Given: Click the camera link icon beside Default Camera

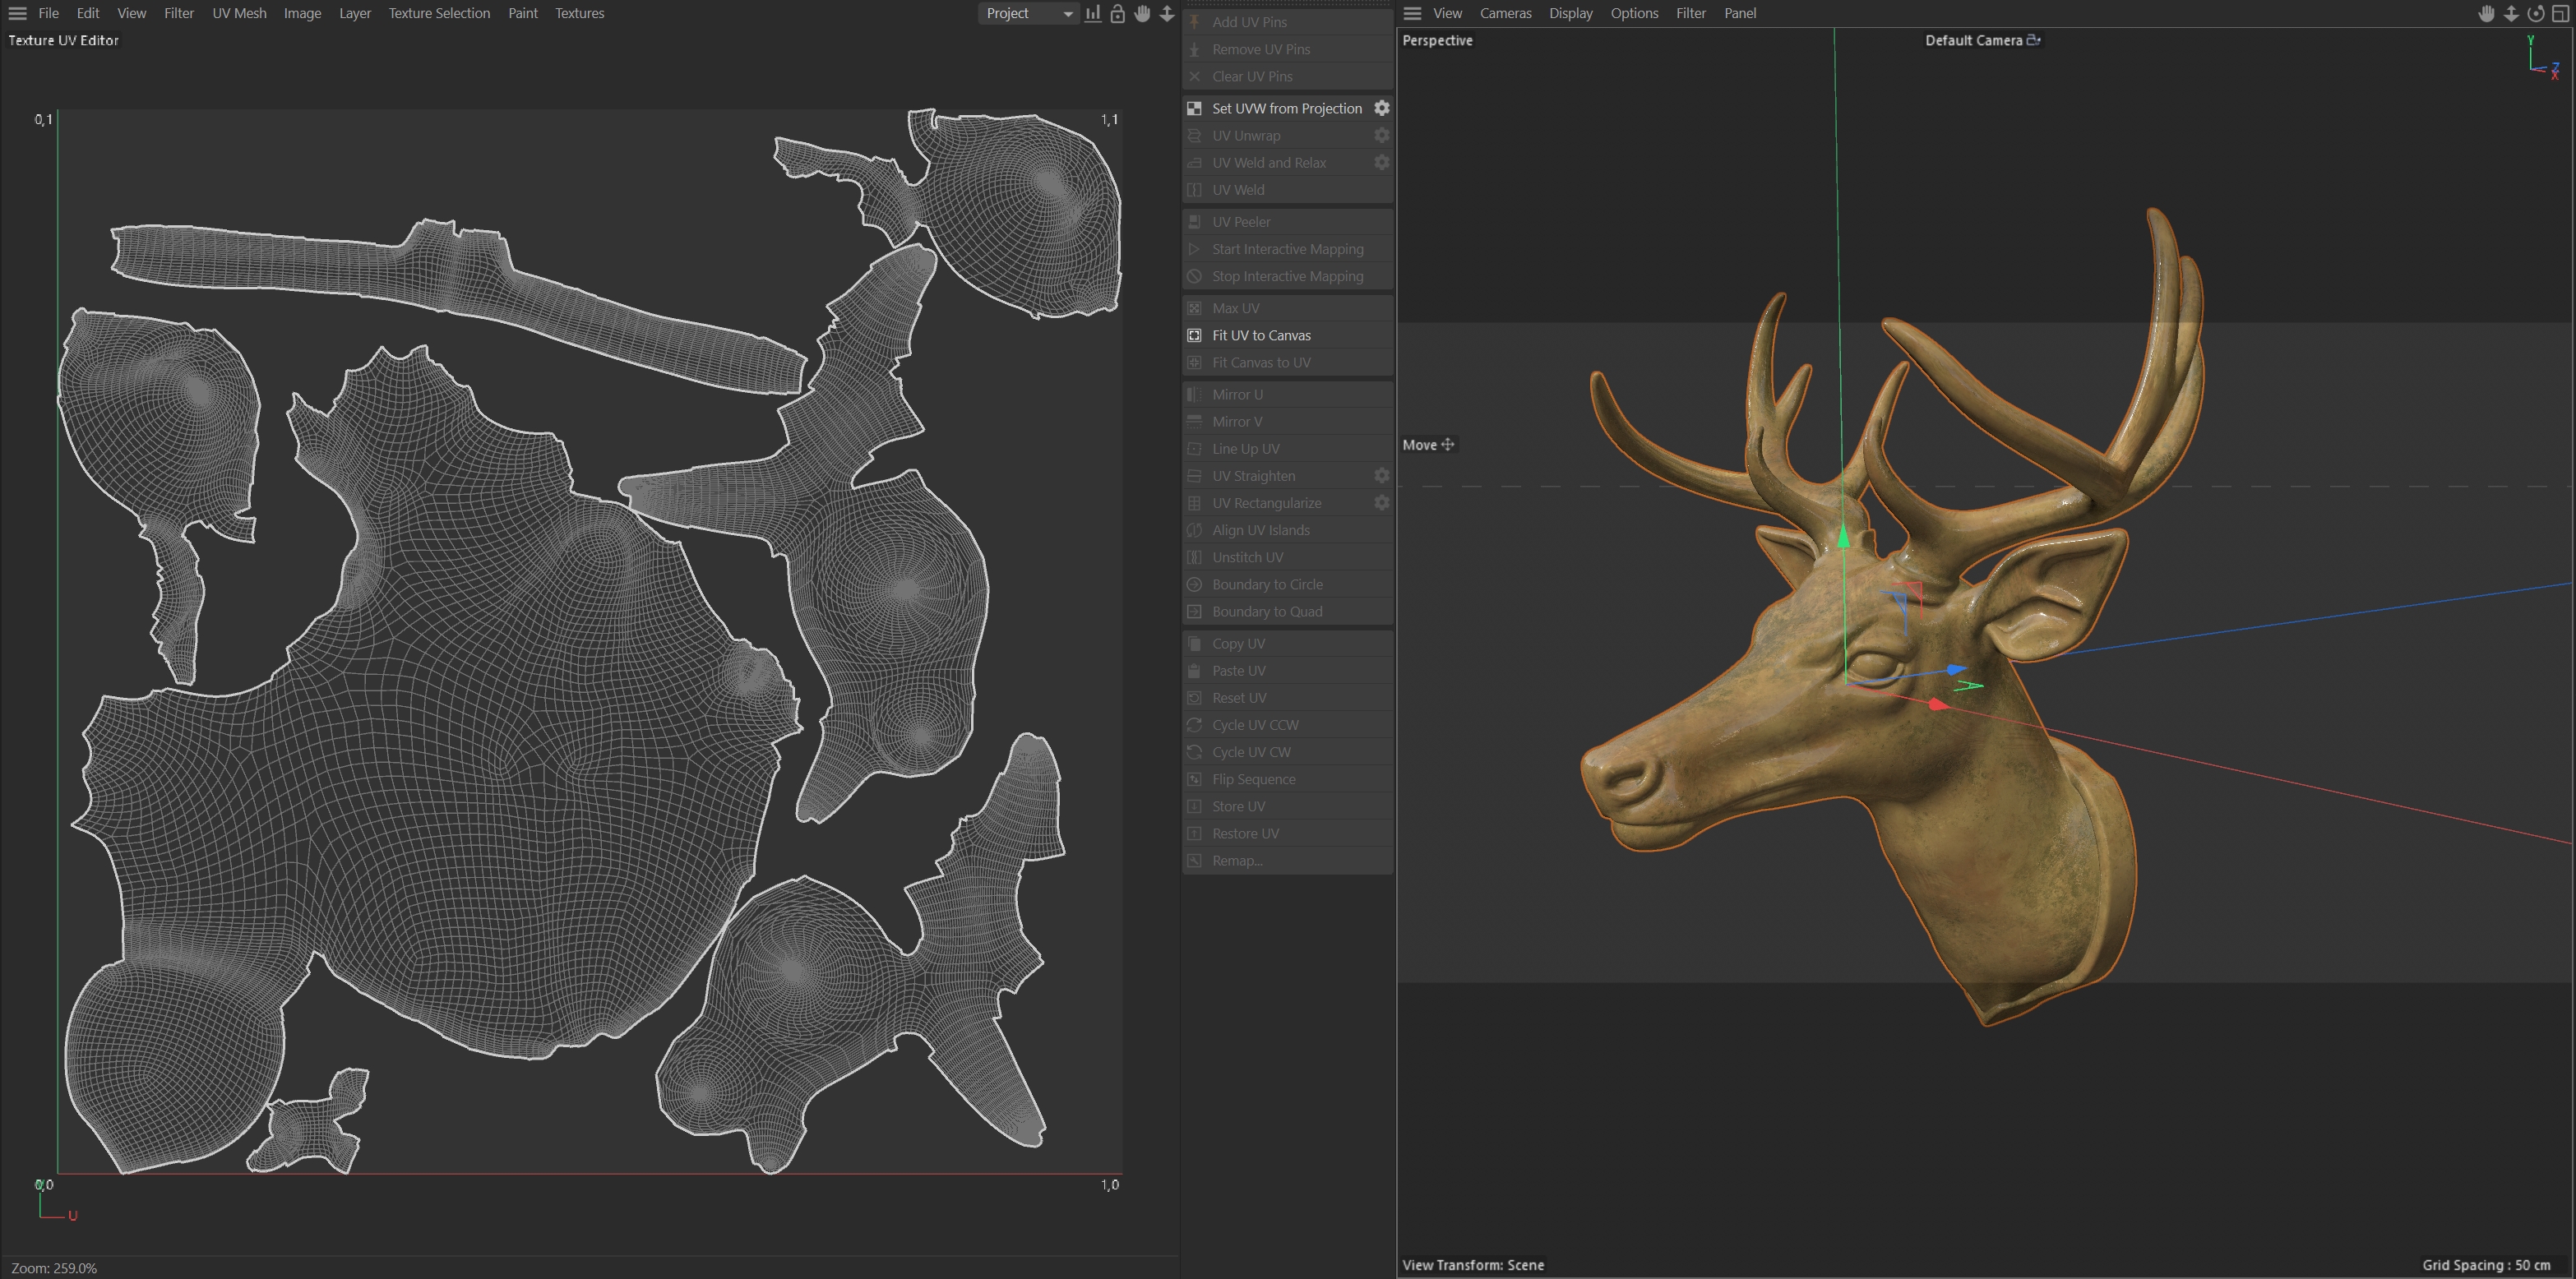Looking at the screenshot, I should 2033,40.
